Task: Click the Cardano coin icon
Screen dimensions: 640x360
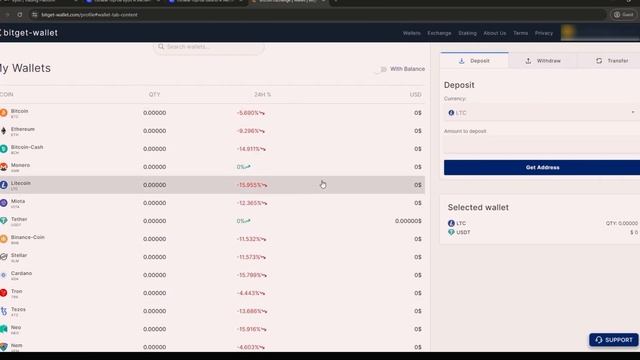Action: tap(3, 275)
